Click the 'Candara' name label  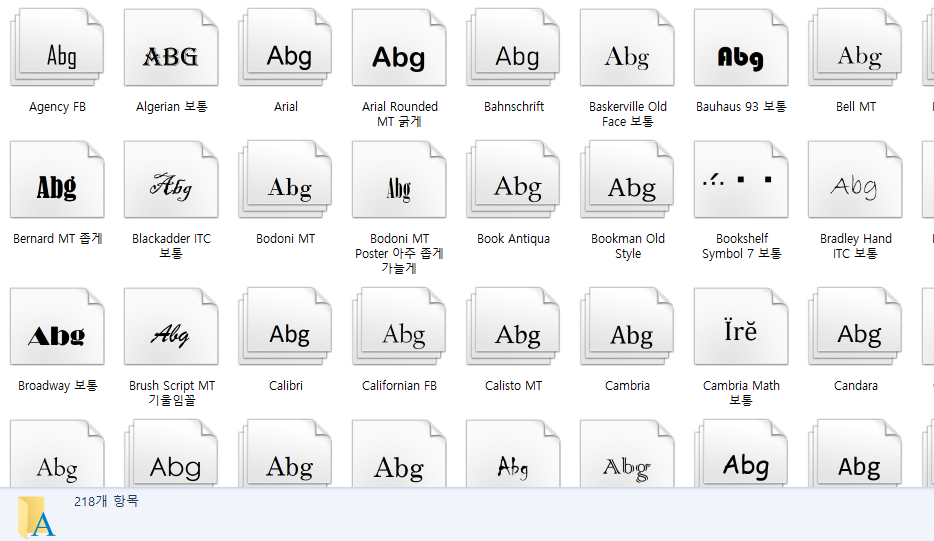coord(856,385)
